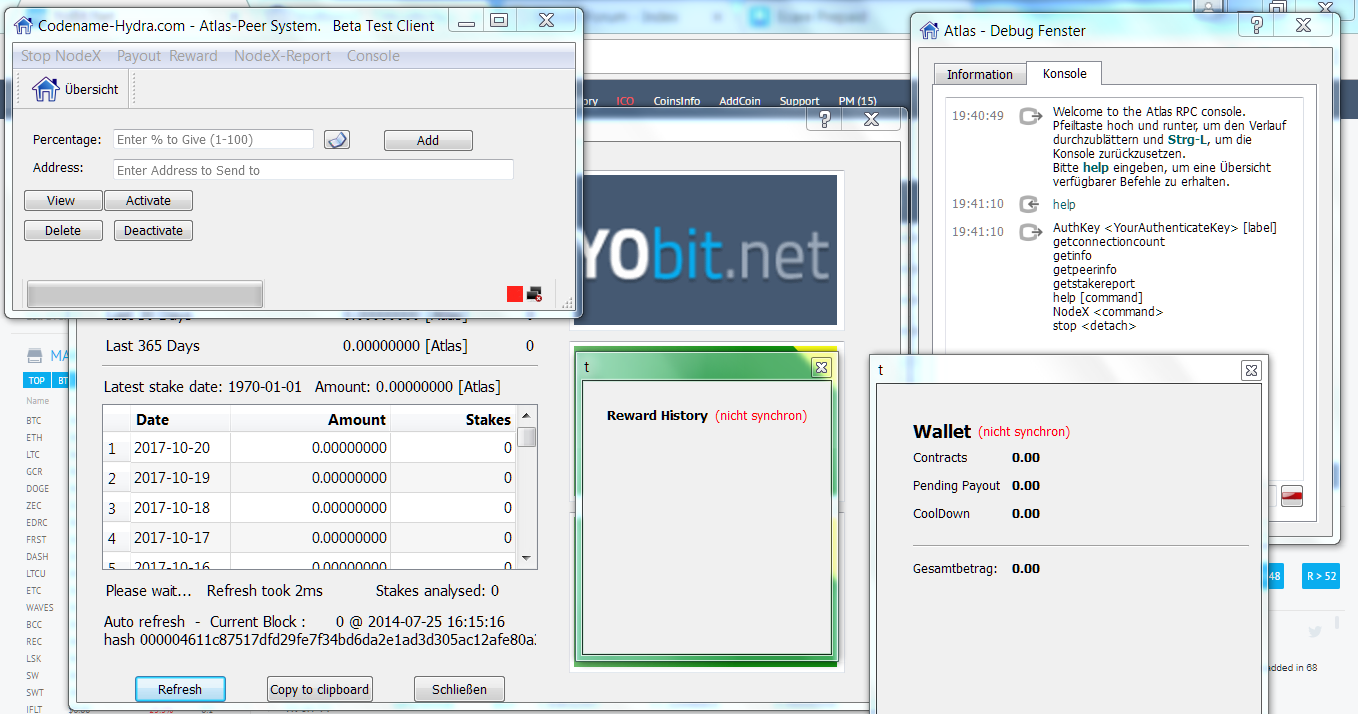Click the Delete button
The width and height of the screenshot is (1358, 714).
click(x=63, y=231)
